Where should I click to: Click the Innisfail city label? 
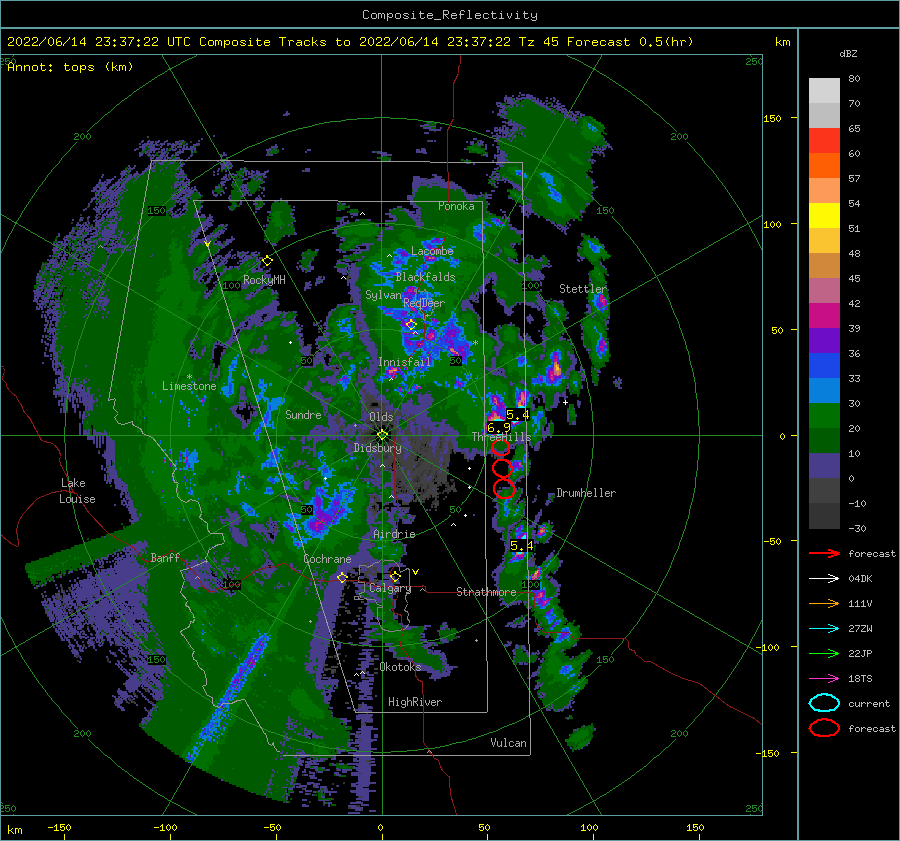tap(405, 362)
